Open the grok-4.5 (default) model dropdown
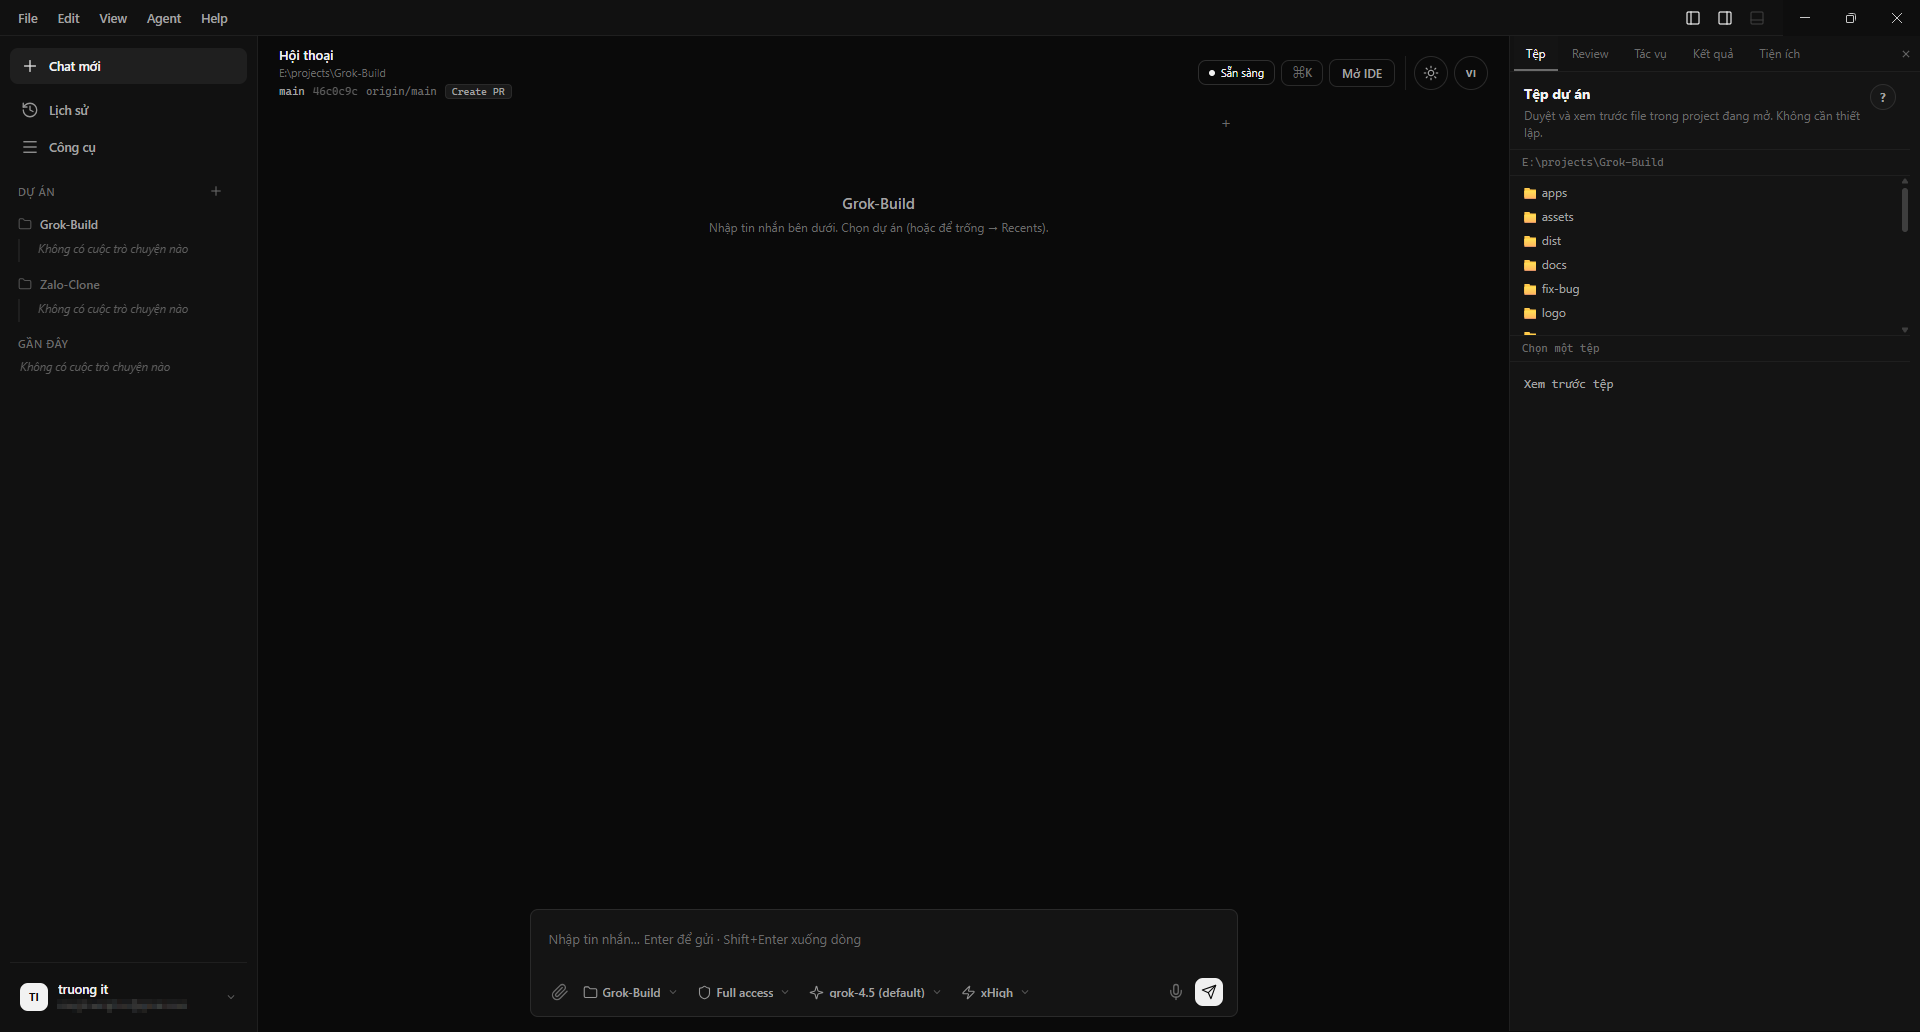The width and height of the screenshot is (1920, 1032). (876, 992)
